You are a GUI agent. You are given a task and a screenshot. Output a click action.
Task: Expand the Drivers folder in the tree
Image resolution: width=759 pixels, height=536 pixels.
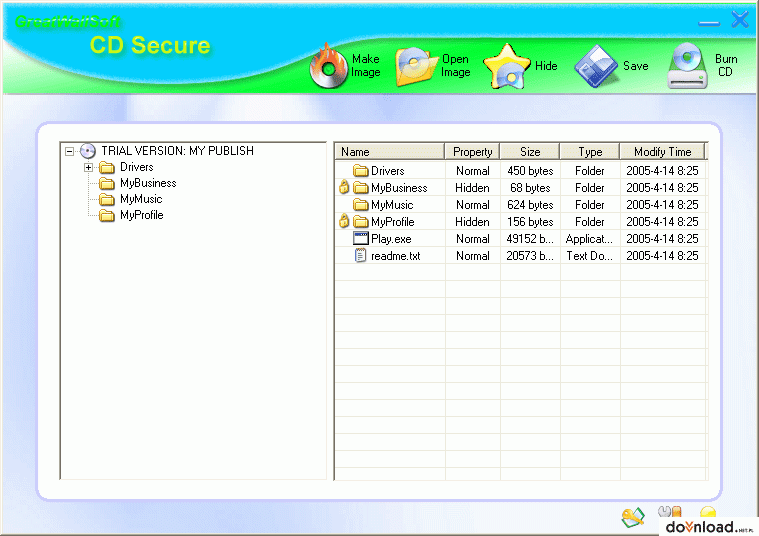pos(89,168)
